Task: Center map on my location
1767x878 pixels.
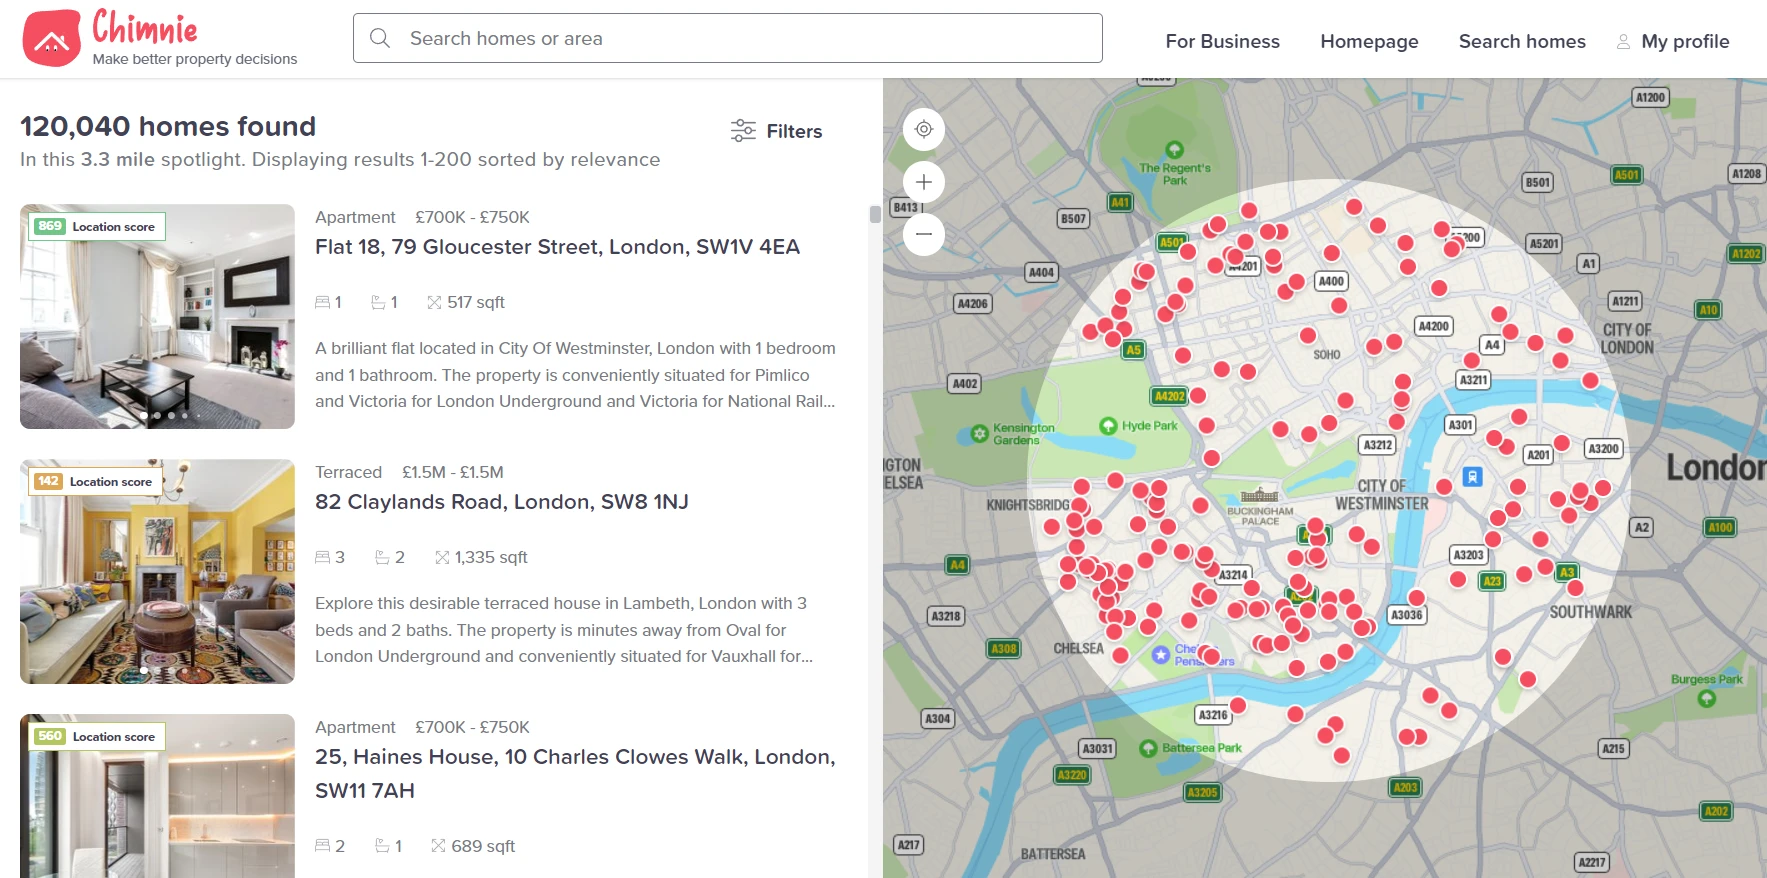Action: tap(924, 129)
